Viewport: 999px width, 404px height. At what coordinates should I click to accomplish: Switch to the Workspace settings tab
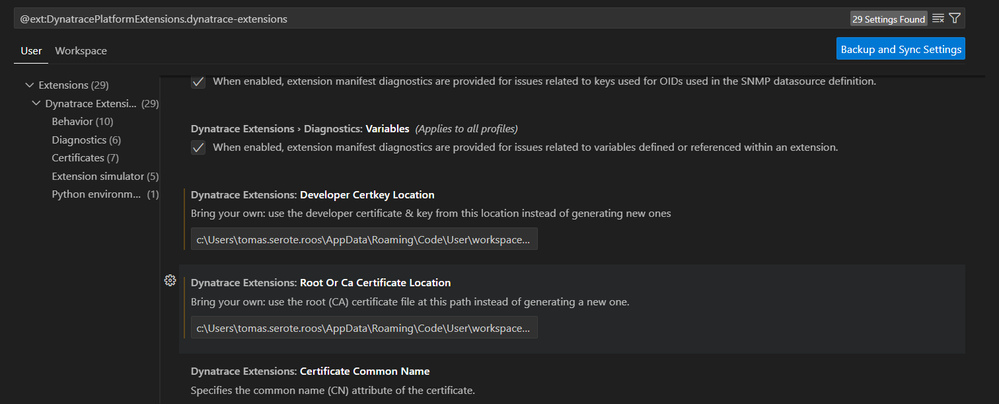pos(81,50)
